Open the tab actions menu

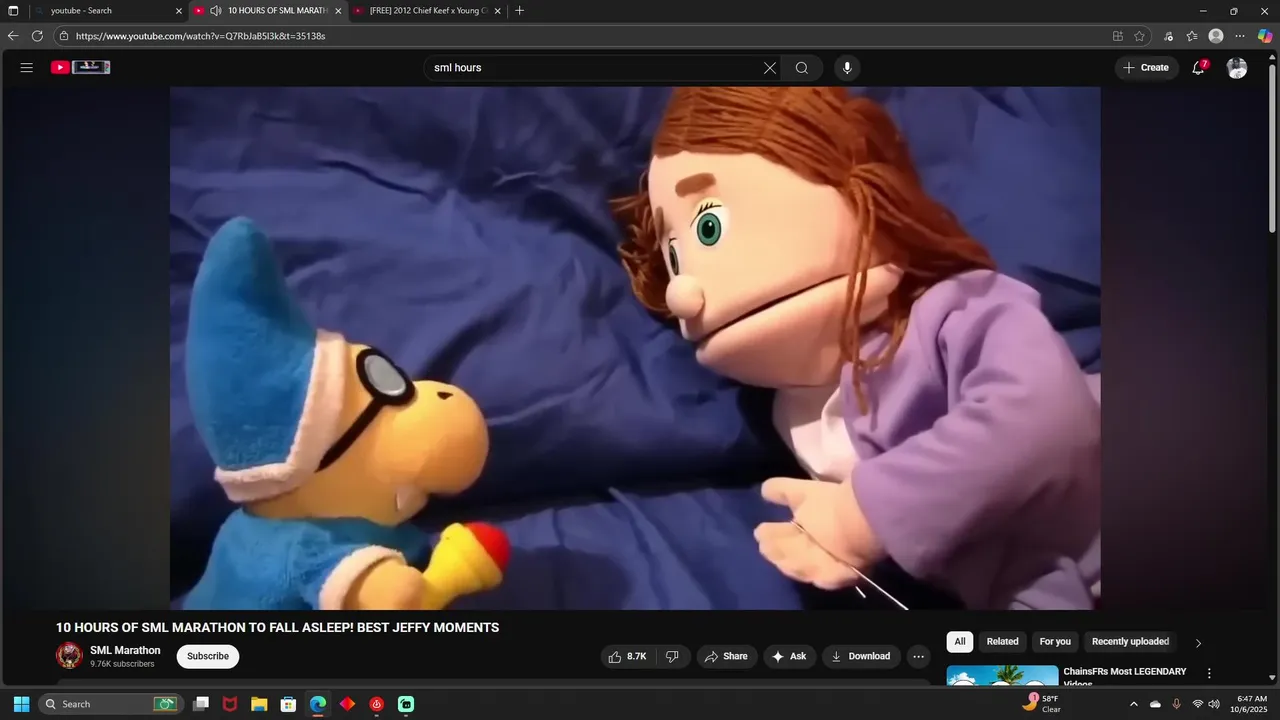coord(13,11)
